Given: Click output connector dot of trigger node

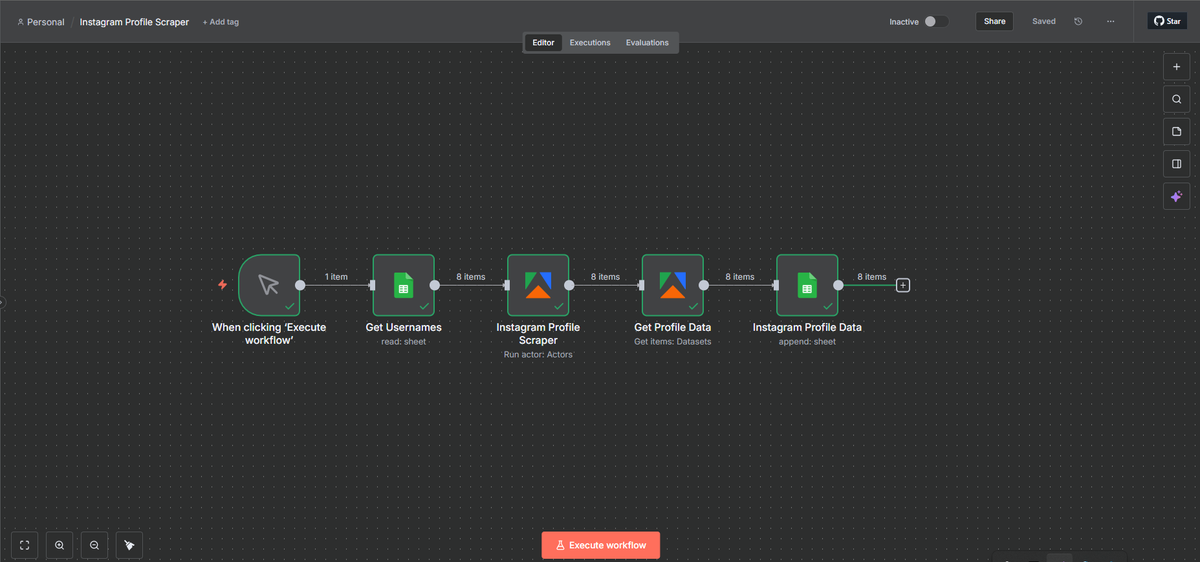Looking at the screenshot, I should point(300,285).
